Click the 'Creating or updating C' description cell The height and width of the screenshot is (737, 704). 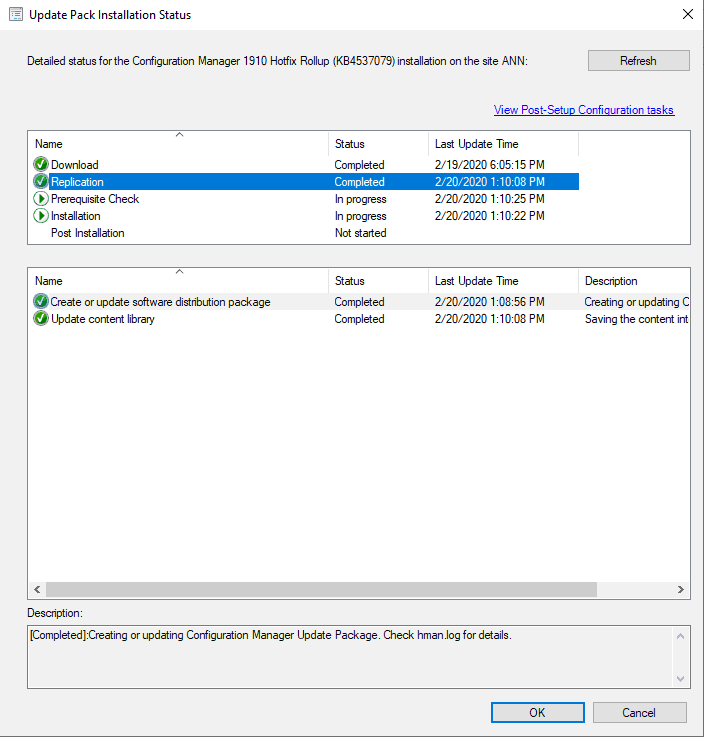pyautogui.click(x=636, y=301)
